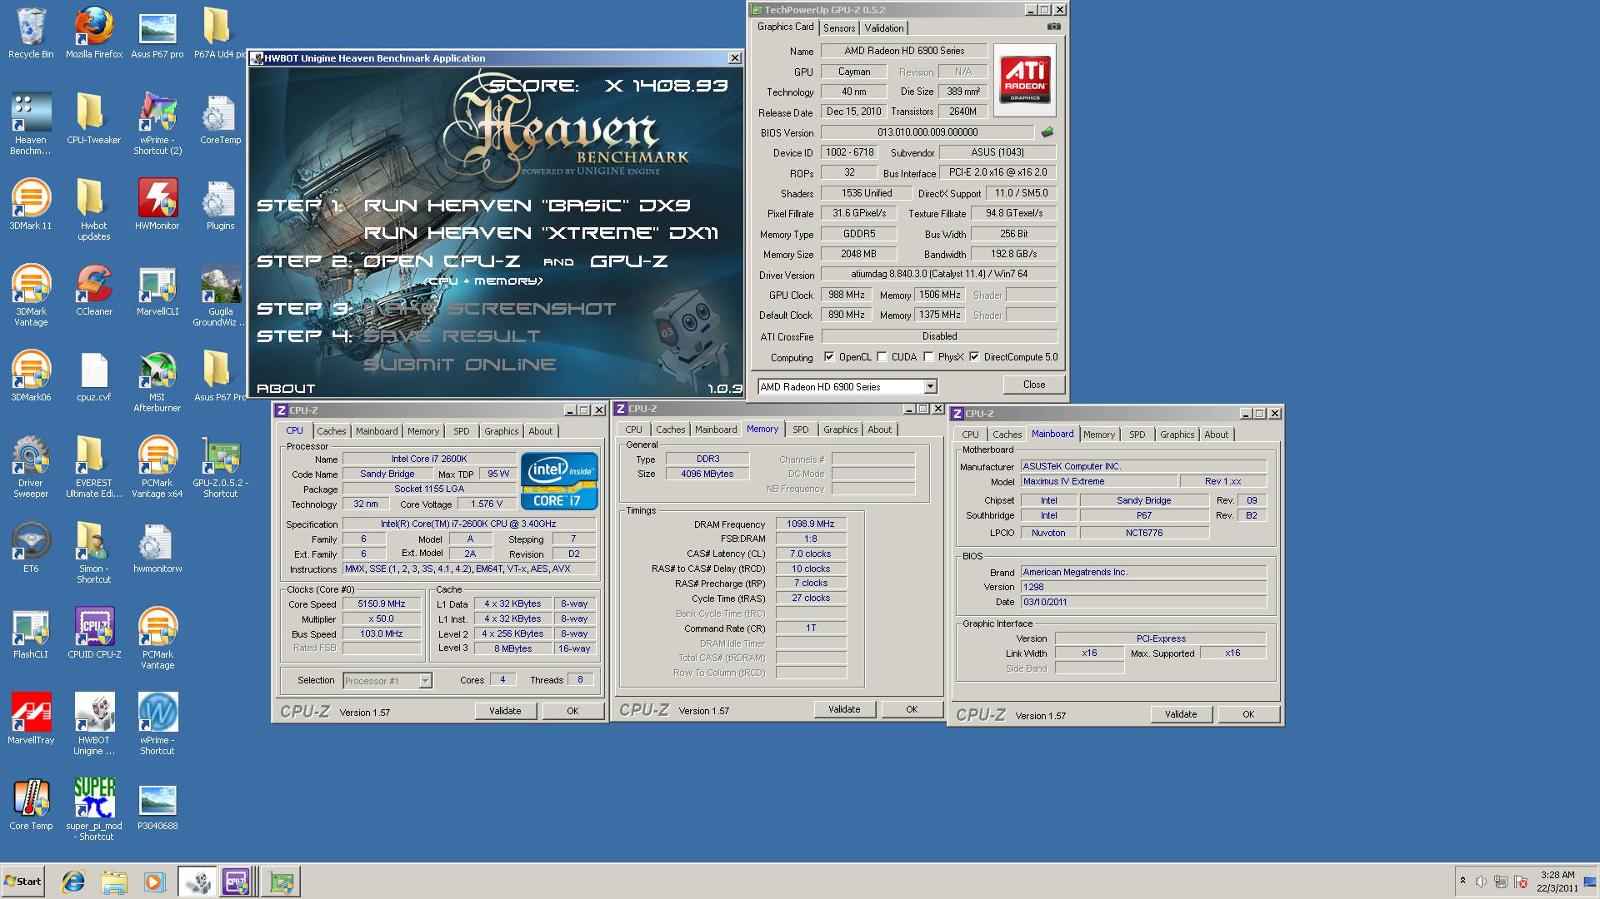Toggle the OpenCL checkbox in GPU-Z

pos(829,357)
